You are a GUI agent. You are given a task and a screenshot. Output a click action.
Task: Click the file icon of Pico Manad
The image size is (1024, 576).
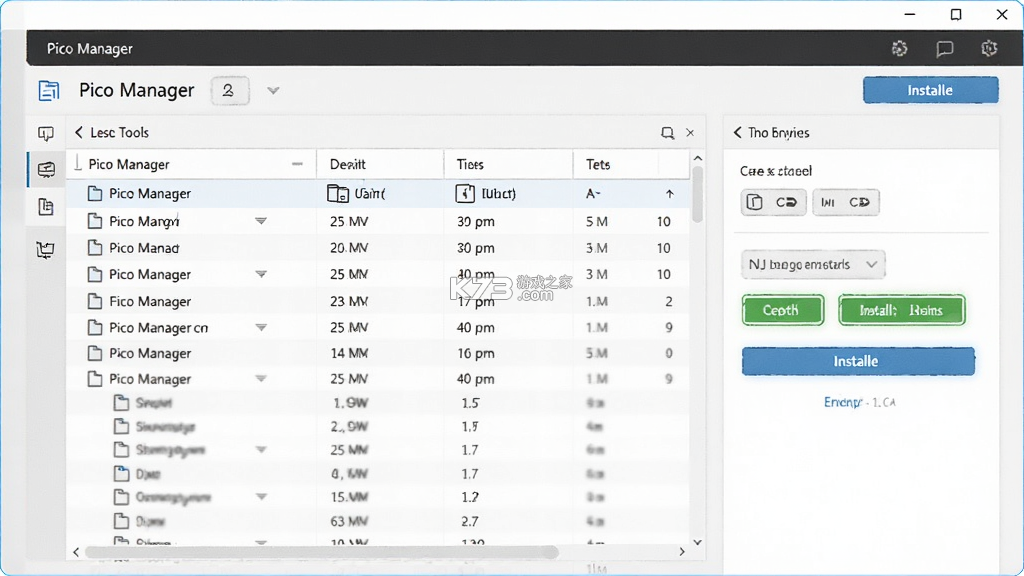[95, 248]
